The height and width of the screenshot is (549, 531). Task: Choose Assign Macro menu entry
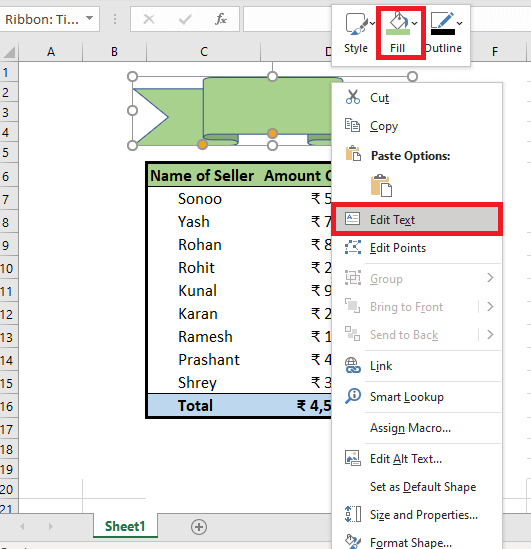tap(417, 428)
